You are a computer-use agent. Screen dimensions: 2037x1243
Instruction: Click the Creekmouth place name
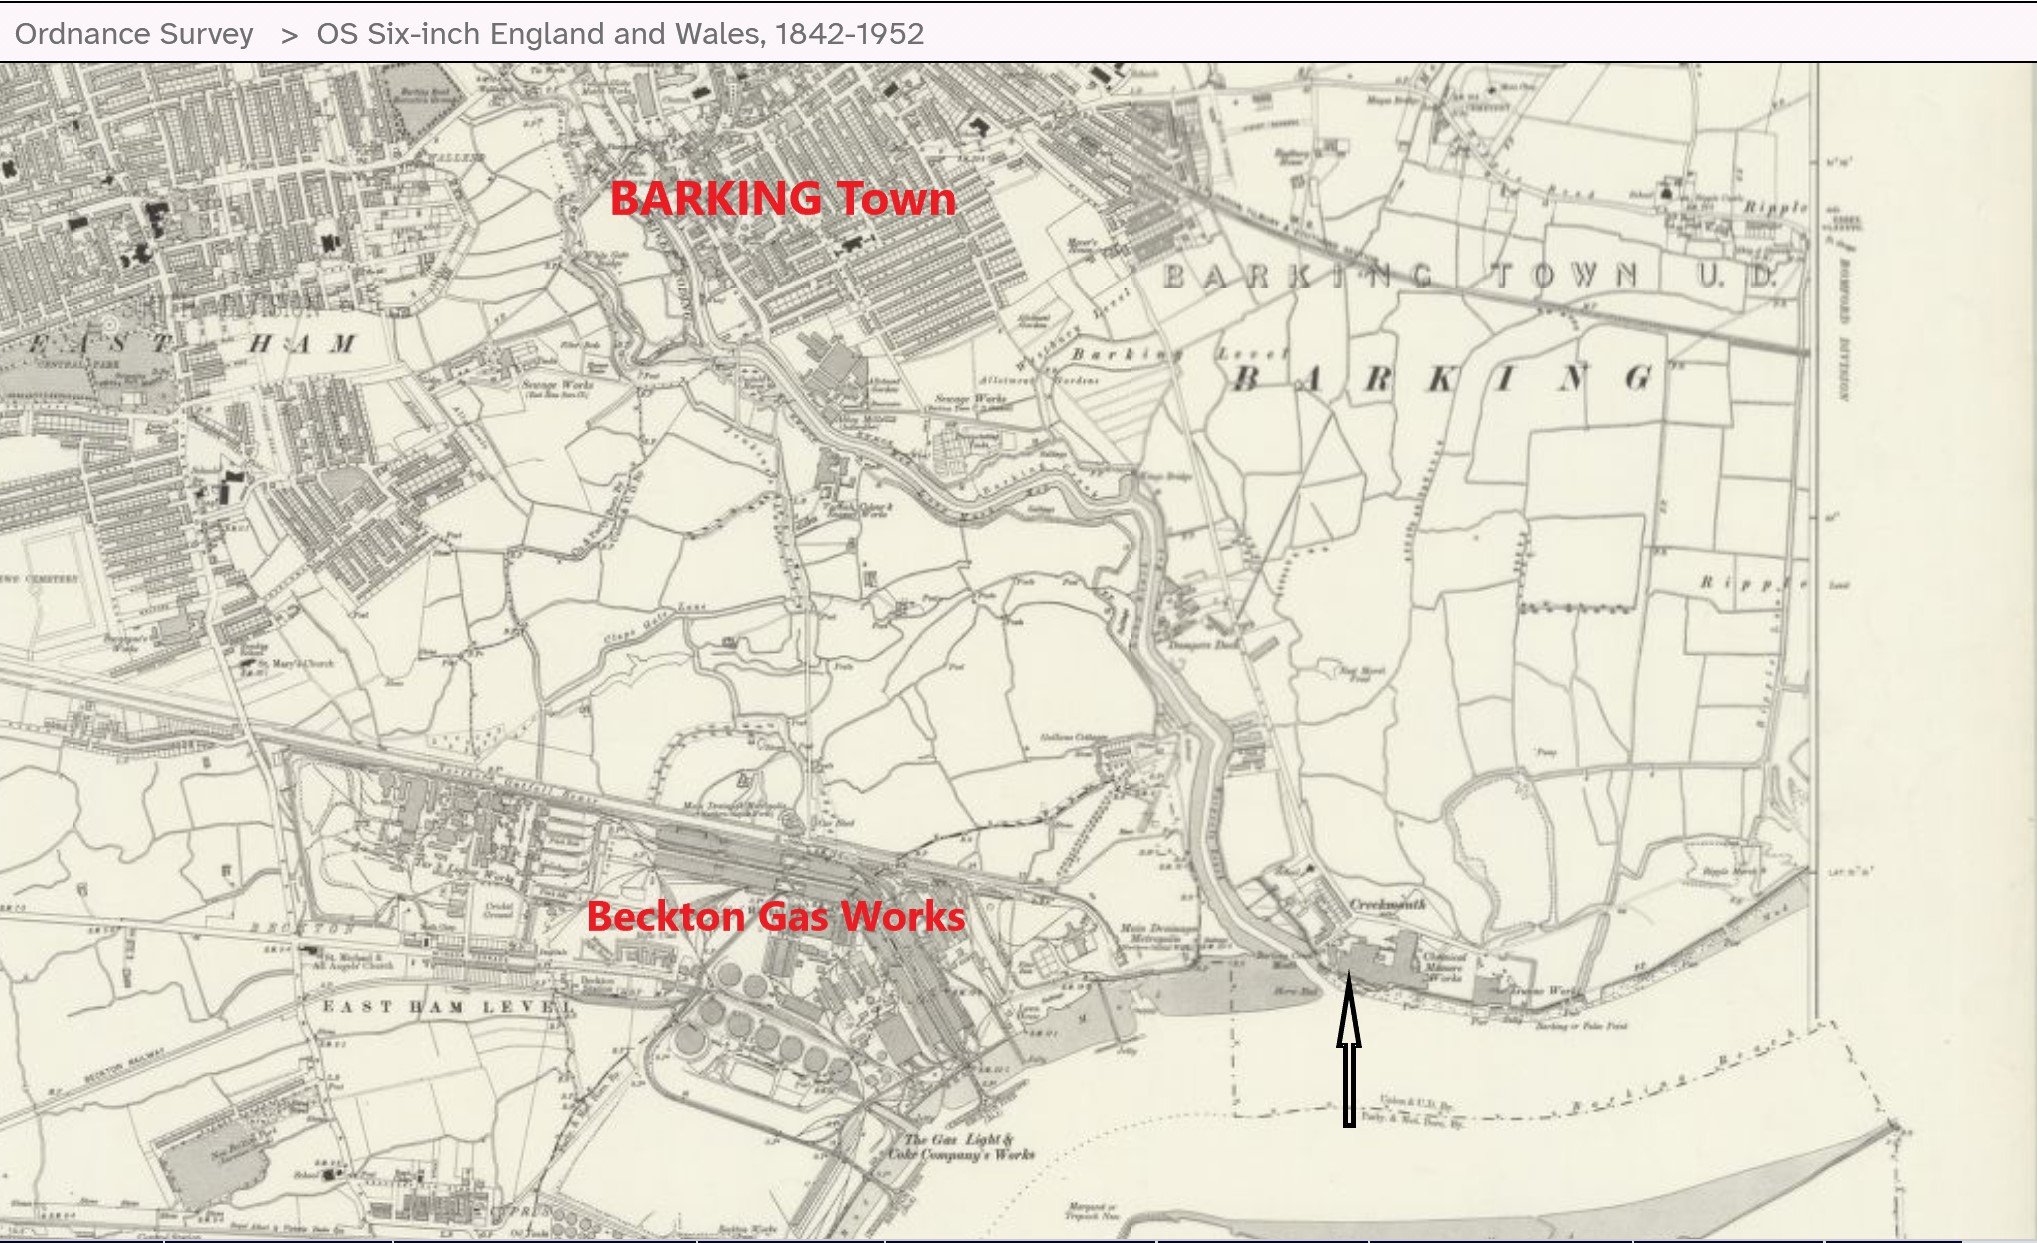(1387, 904)
